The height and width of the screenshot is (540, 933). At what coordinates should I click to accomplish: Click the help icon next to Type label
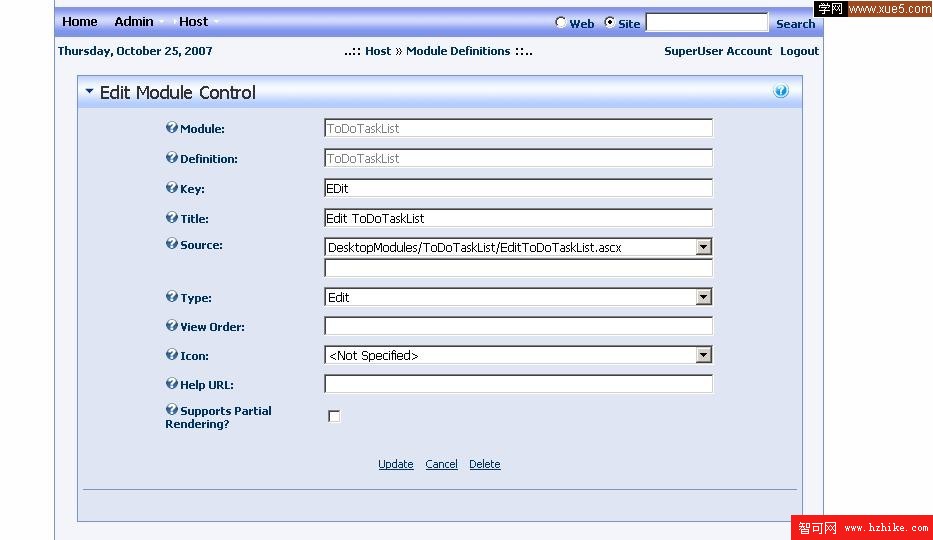(171, 296)
